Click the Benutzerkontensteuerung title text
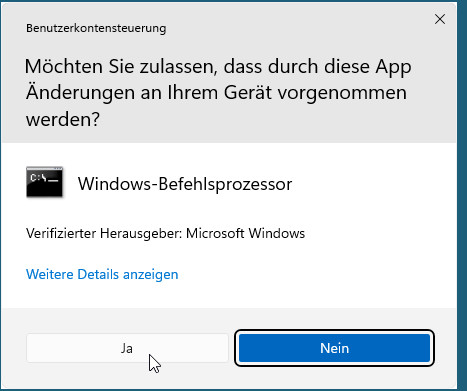Image resolution: width=467 pixels, height=391 pixels. tap(96, 28)
